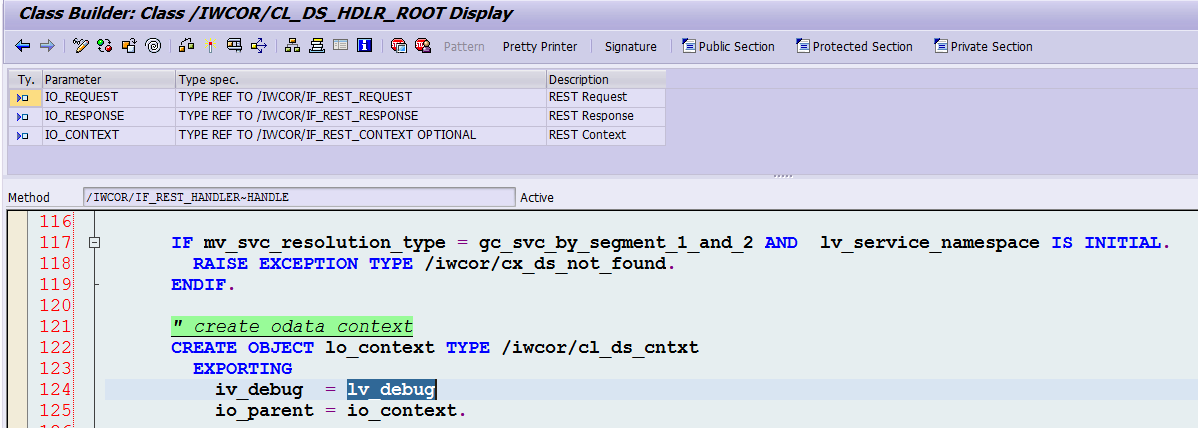Click the Active/Inactive toggle icon
Screen dimensions: 1198x428
(x=105, y=46)
